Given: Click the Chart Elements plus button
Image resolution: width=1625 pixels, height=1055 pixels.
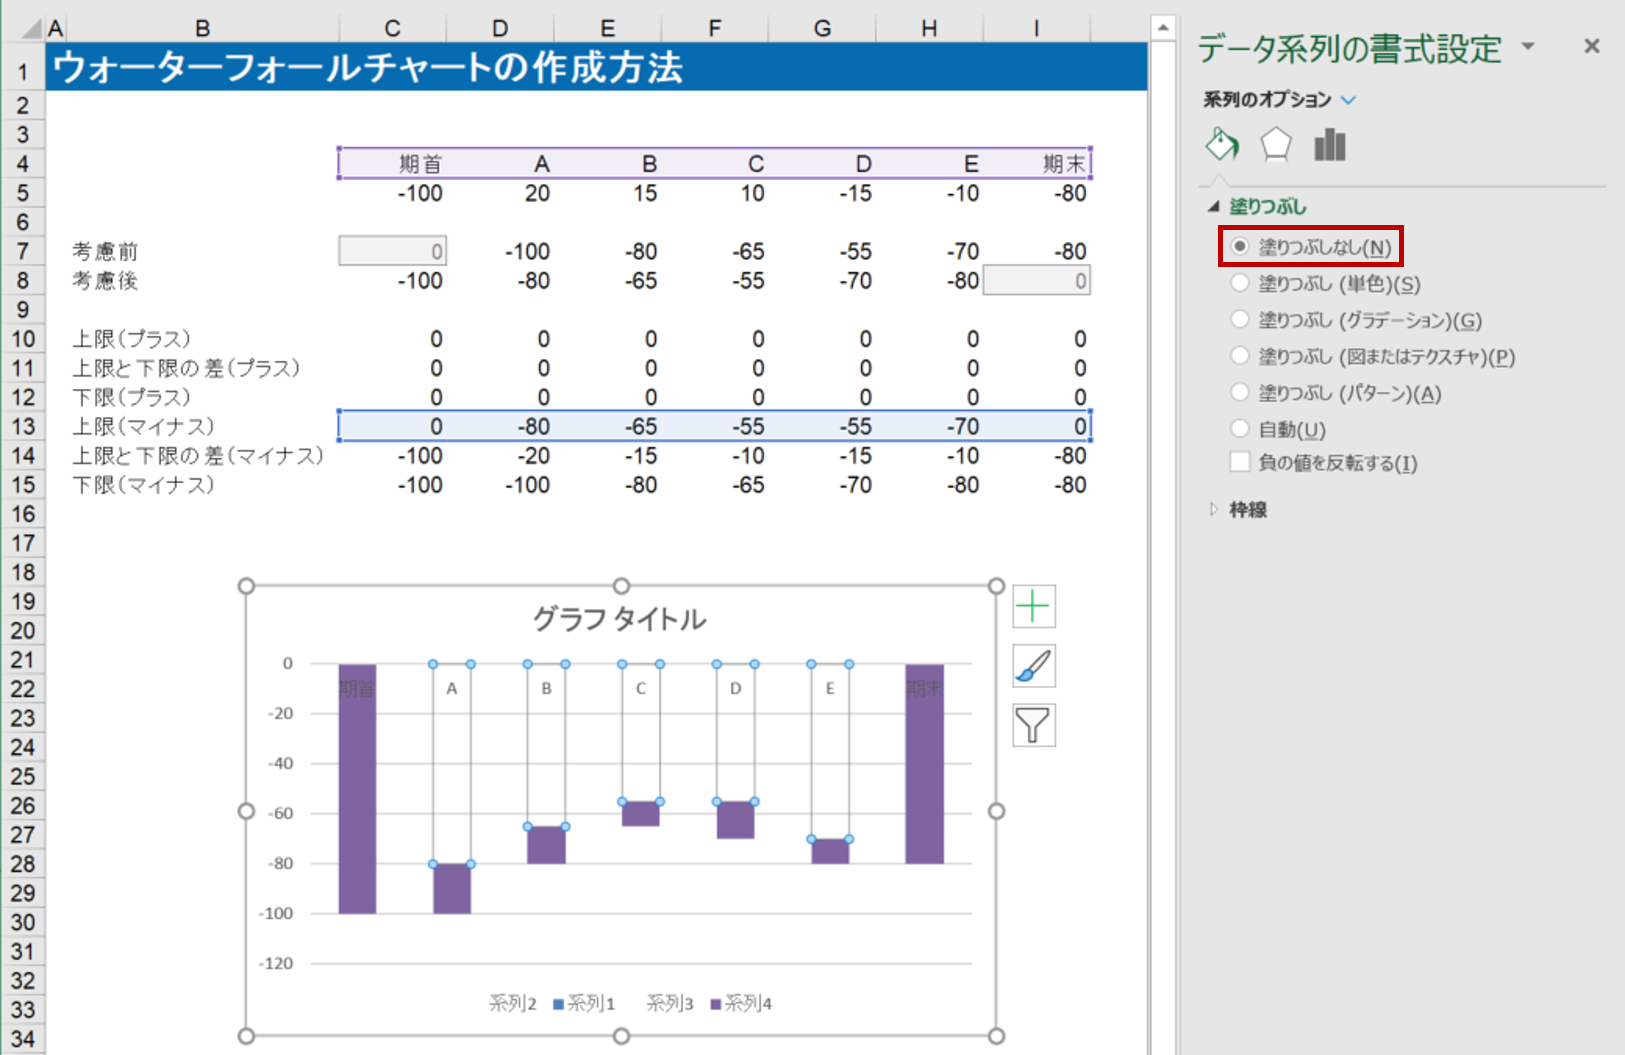Looking at the screenshot, I should pyautogui.click(x=1033, y=607).
